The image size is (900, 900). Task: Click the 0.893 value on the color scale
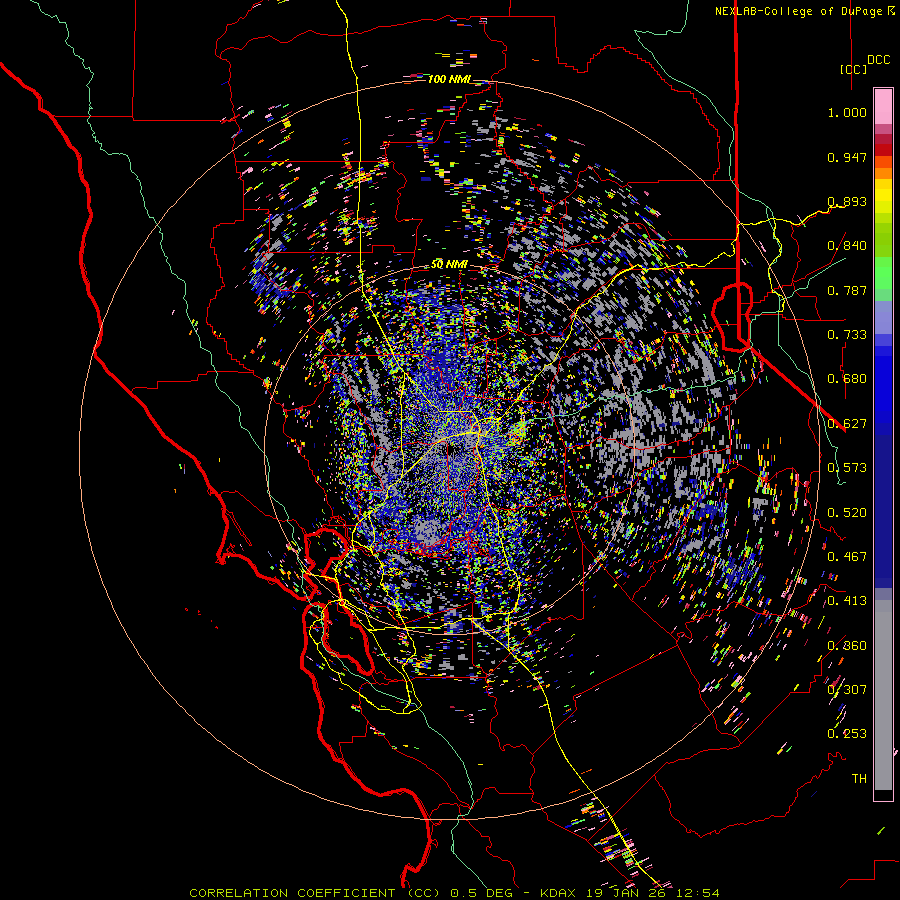pyautogui.click(x=847, y=201)
